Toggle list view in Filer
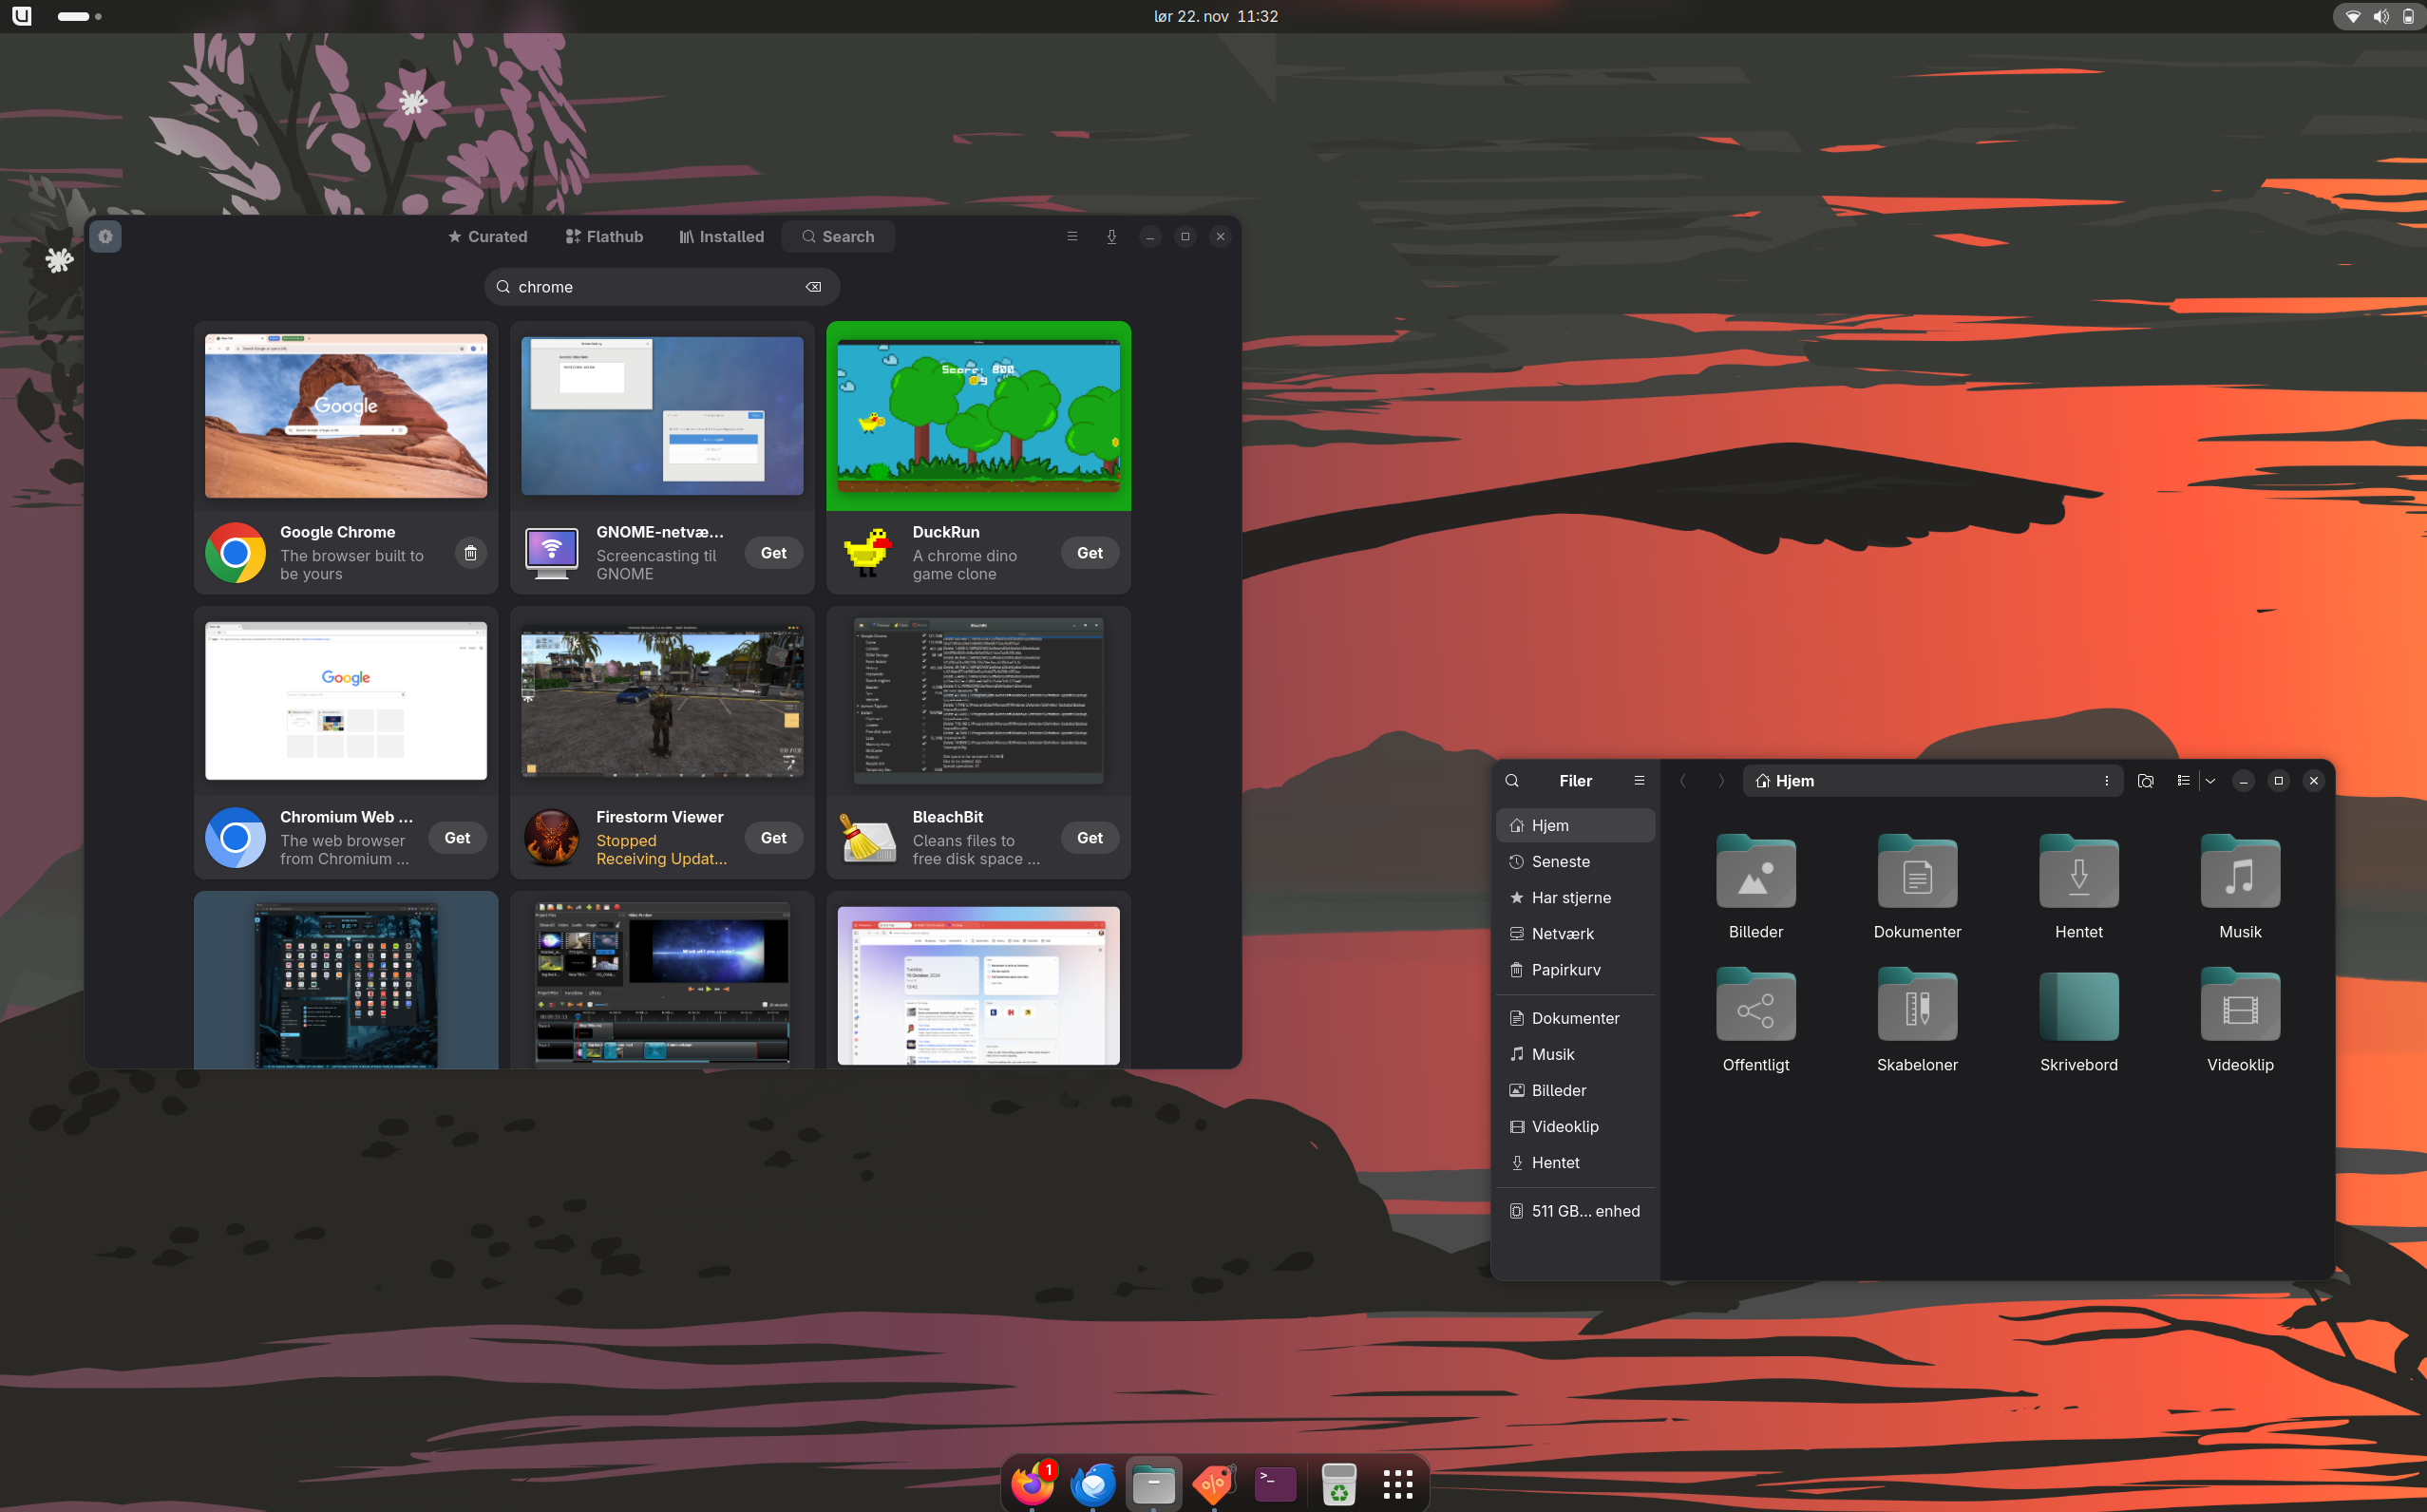This screenshot has width=2427, height=1512. click(x=2183, y=781)
